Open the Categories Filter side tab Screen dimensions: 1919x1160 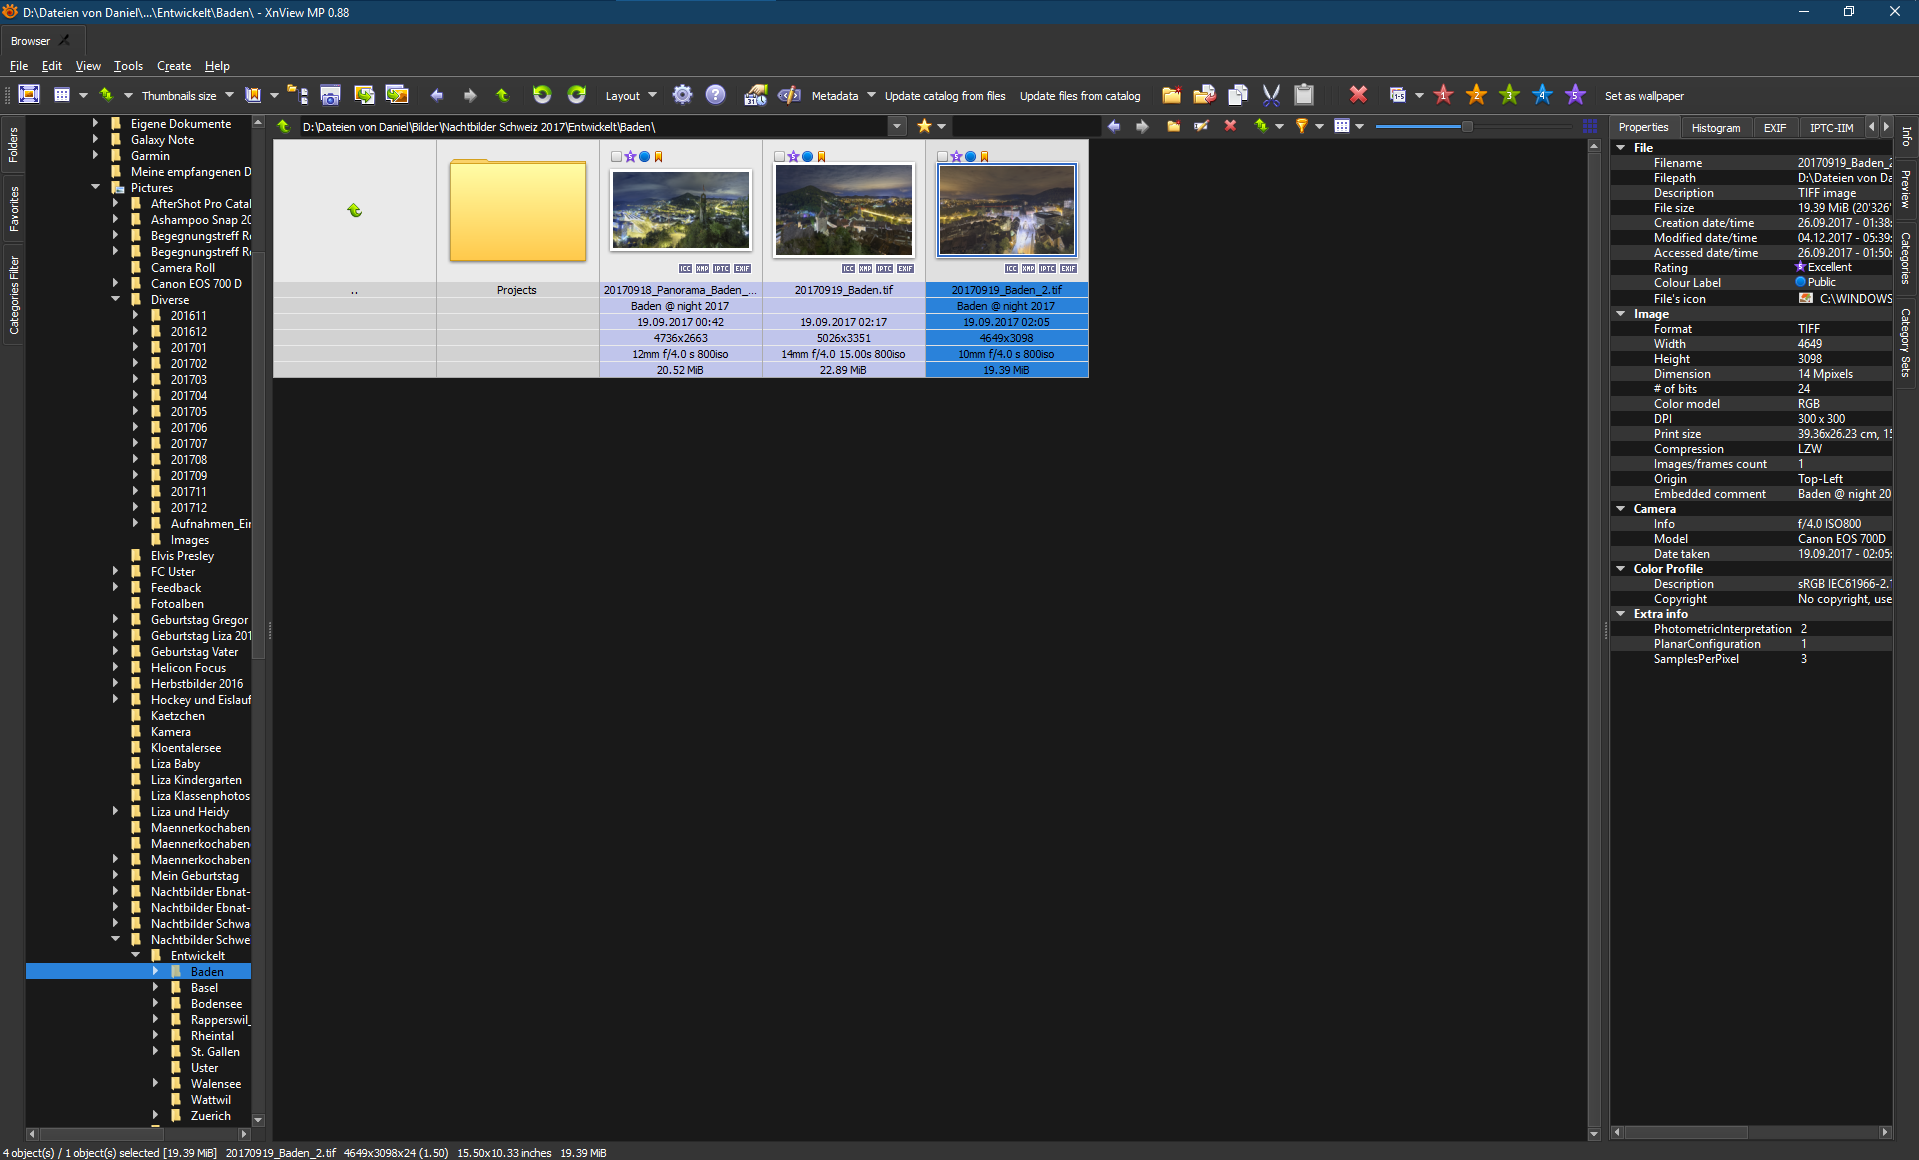point(13,295)
